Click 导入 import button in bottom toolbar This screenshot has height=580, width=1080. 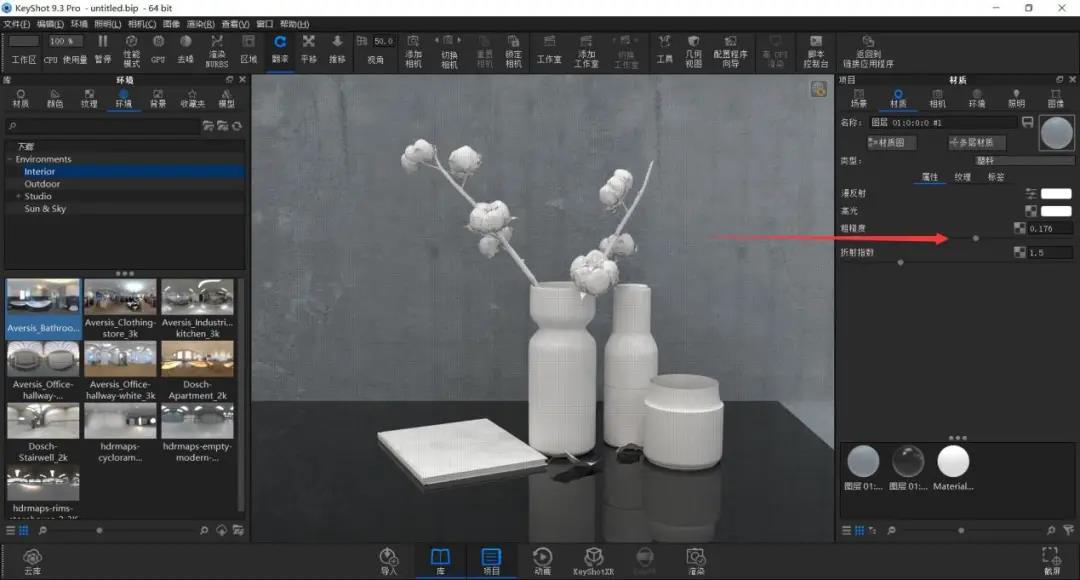pos(388,561)
